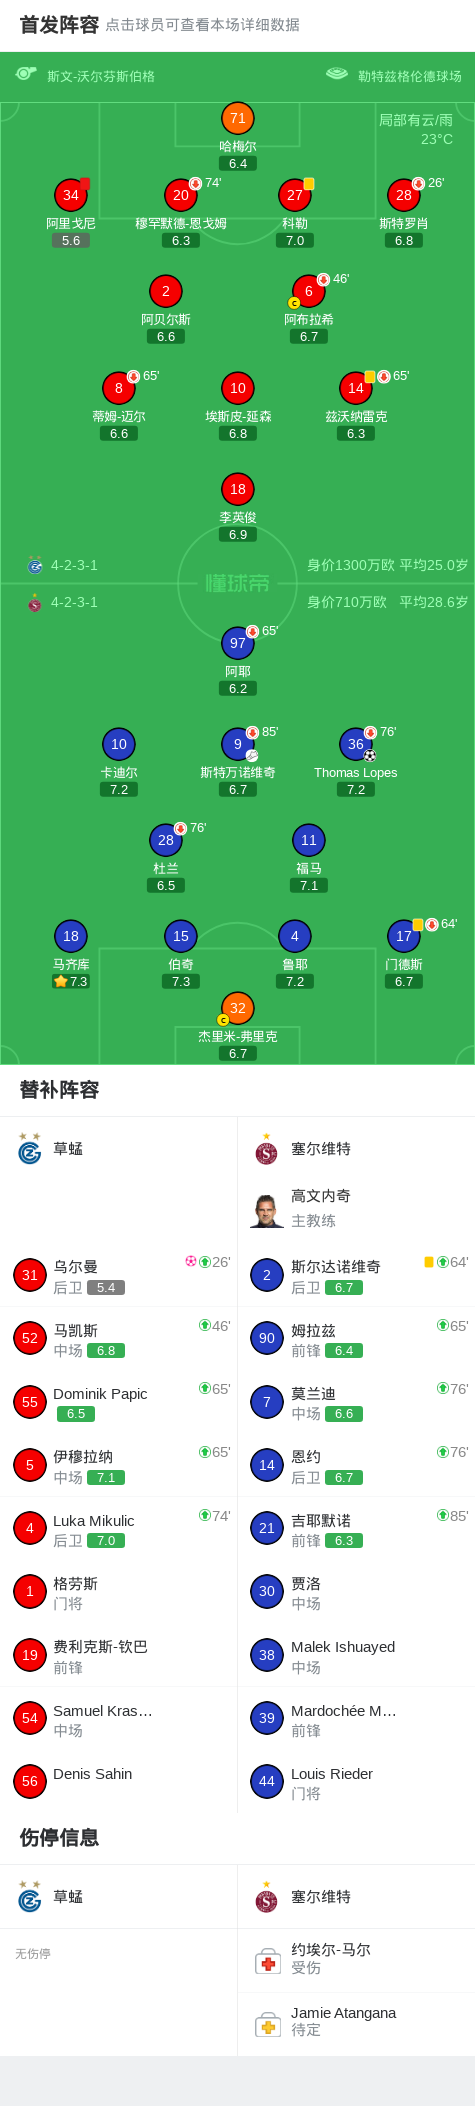Select 斯特万诺维奇 number 9 player icon
This screenshot has width=475, height=2106.
point(238,744)
